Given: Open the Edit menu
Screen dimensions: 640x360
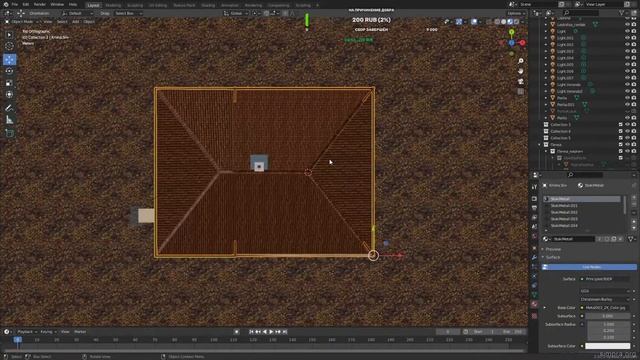Looking at the screenshot, I should click(26, 4).
